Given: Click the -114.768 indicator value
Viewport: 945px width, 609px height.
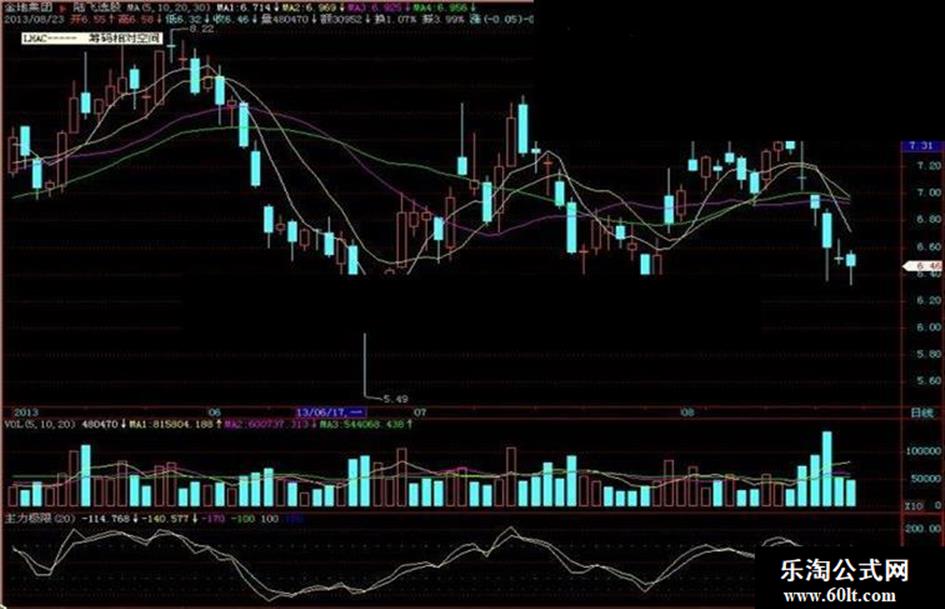Looking at the screenshot, I should point(105,518).
